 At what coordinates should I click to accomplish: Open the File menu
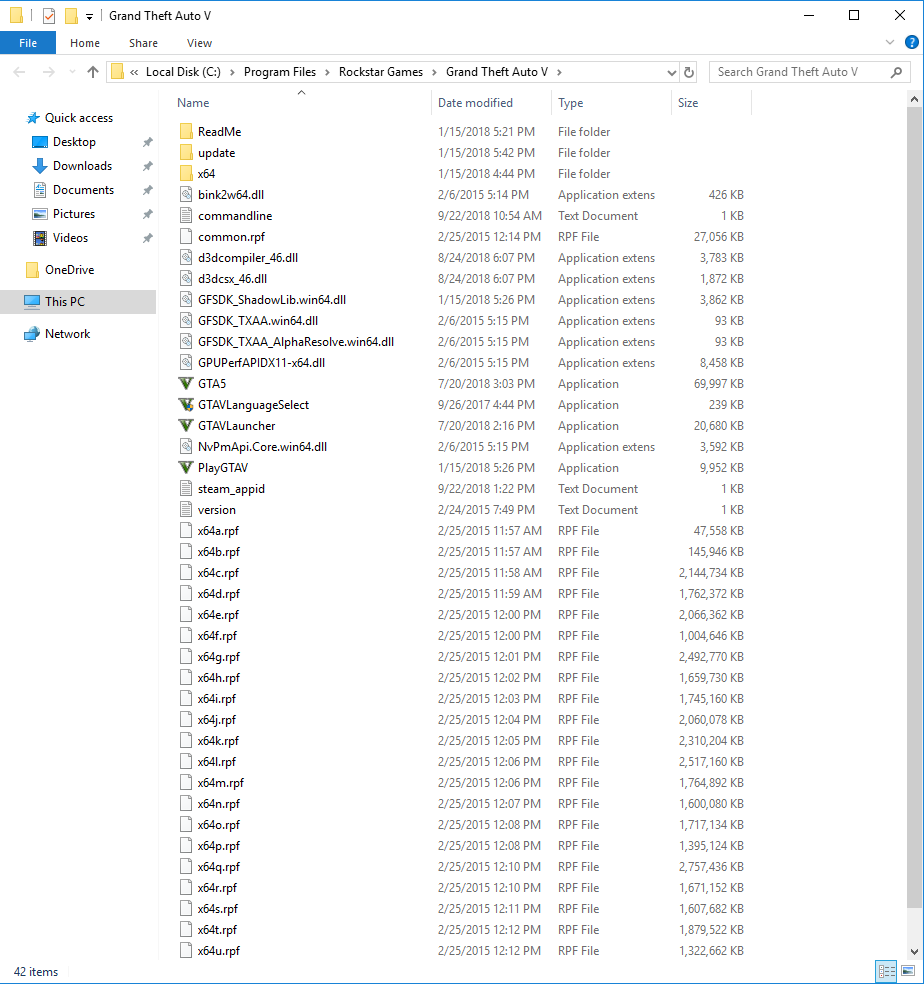pos(28,43)
